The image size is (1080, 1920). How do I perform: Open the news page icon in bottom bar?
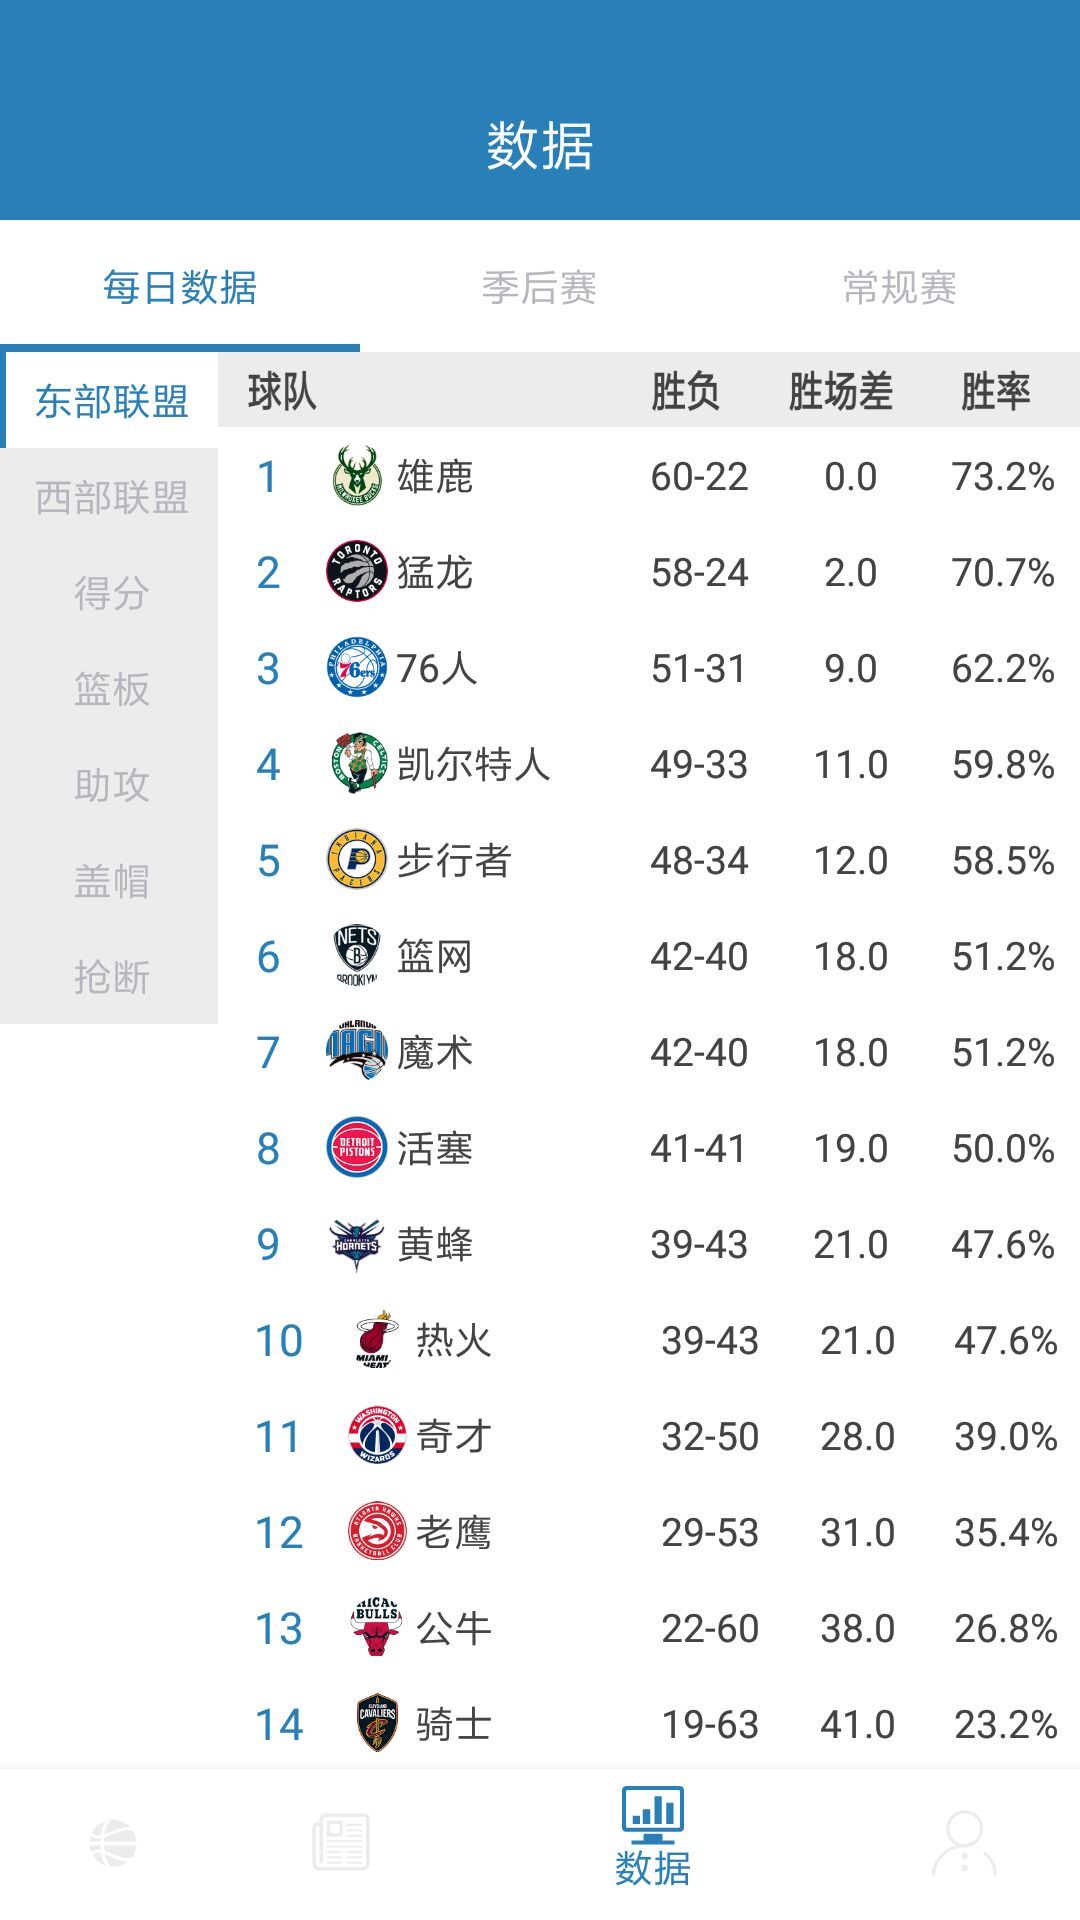[341, 1842]
